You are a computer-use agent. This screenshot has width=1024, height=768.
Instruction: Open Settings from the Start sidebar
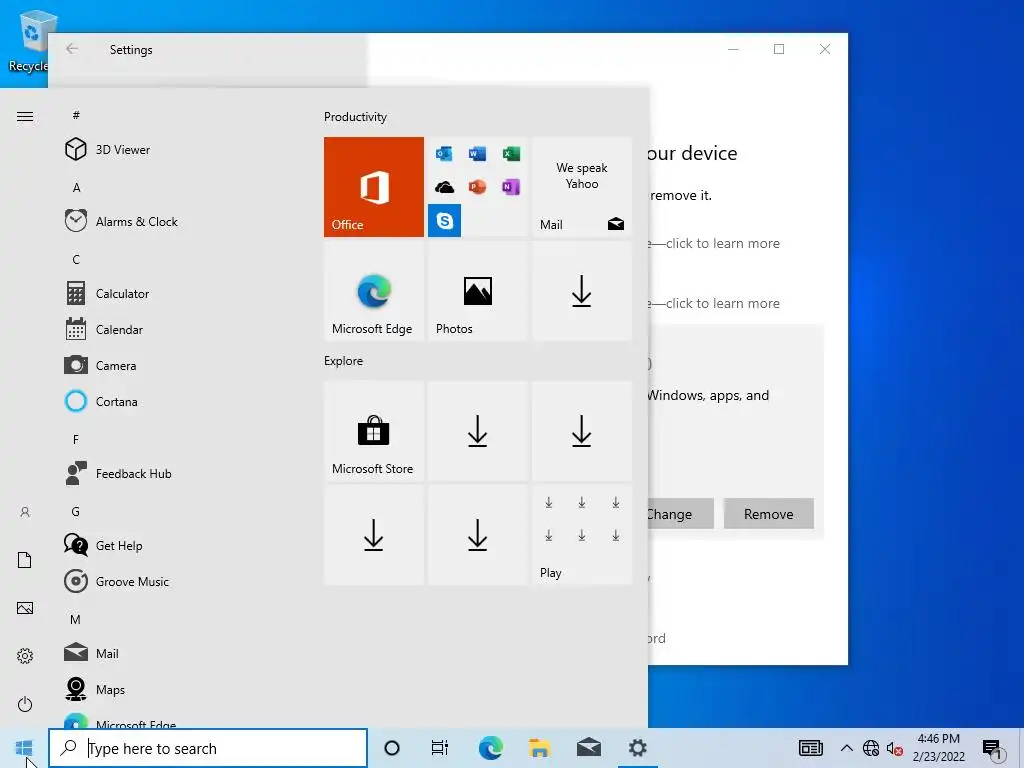(25, 656)
